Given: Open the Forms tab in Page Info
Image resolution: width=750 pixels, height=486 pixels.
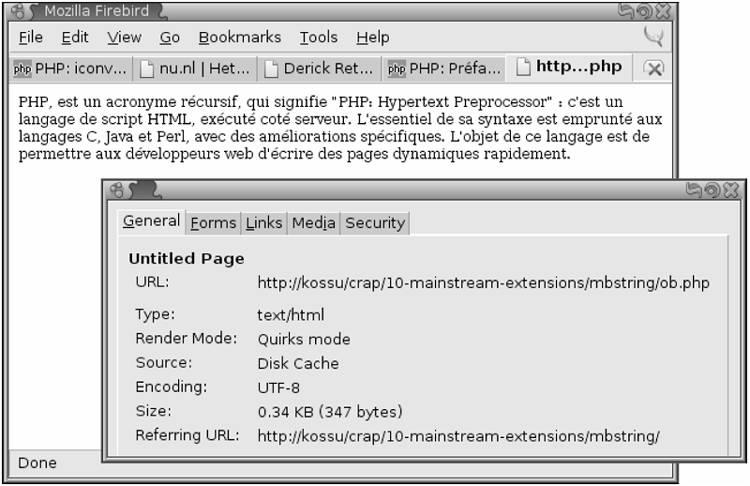Looking at the screenshot, I should point(213,223).
